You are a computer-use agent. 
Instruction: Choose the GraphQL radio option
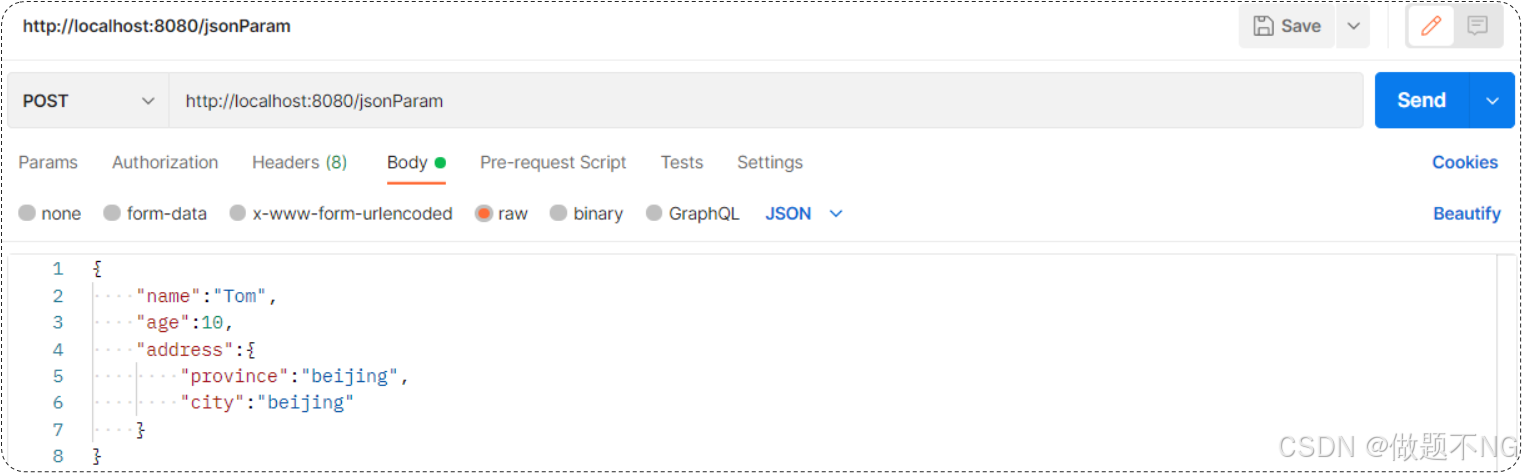[693, 213]
